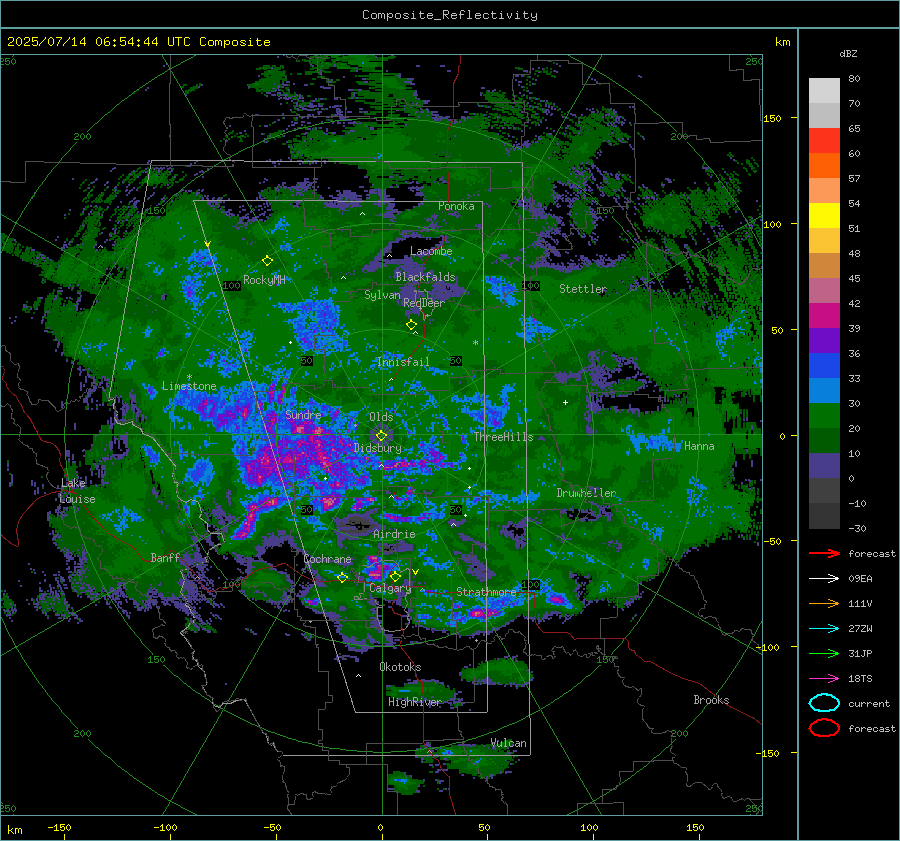Select the bright yellow dBZ legend swatch

(x=824, y=216)
